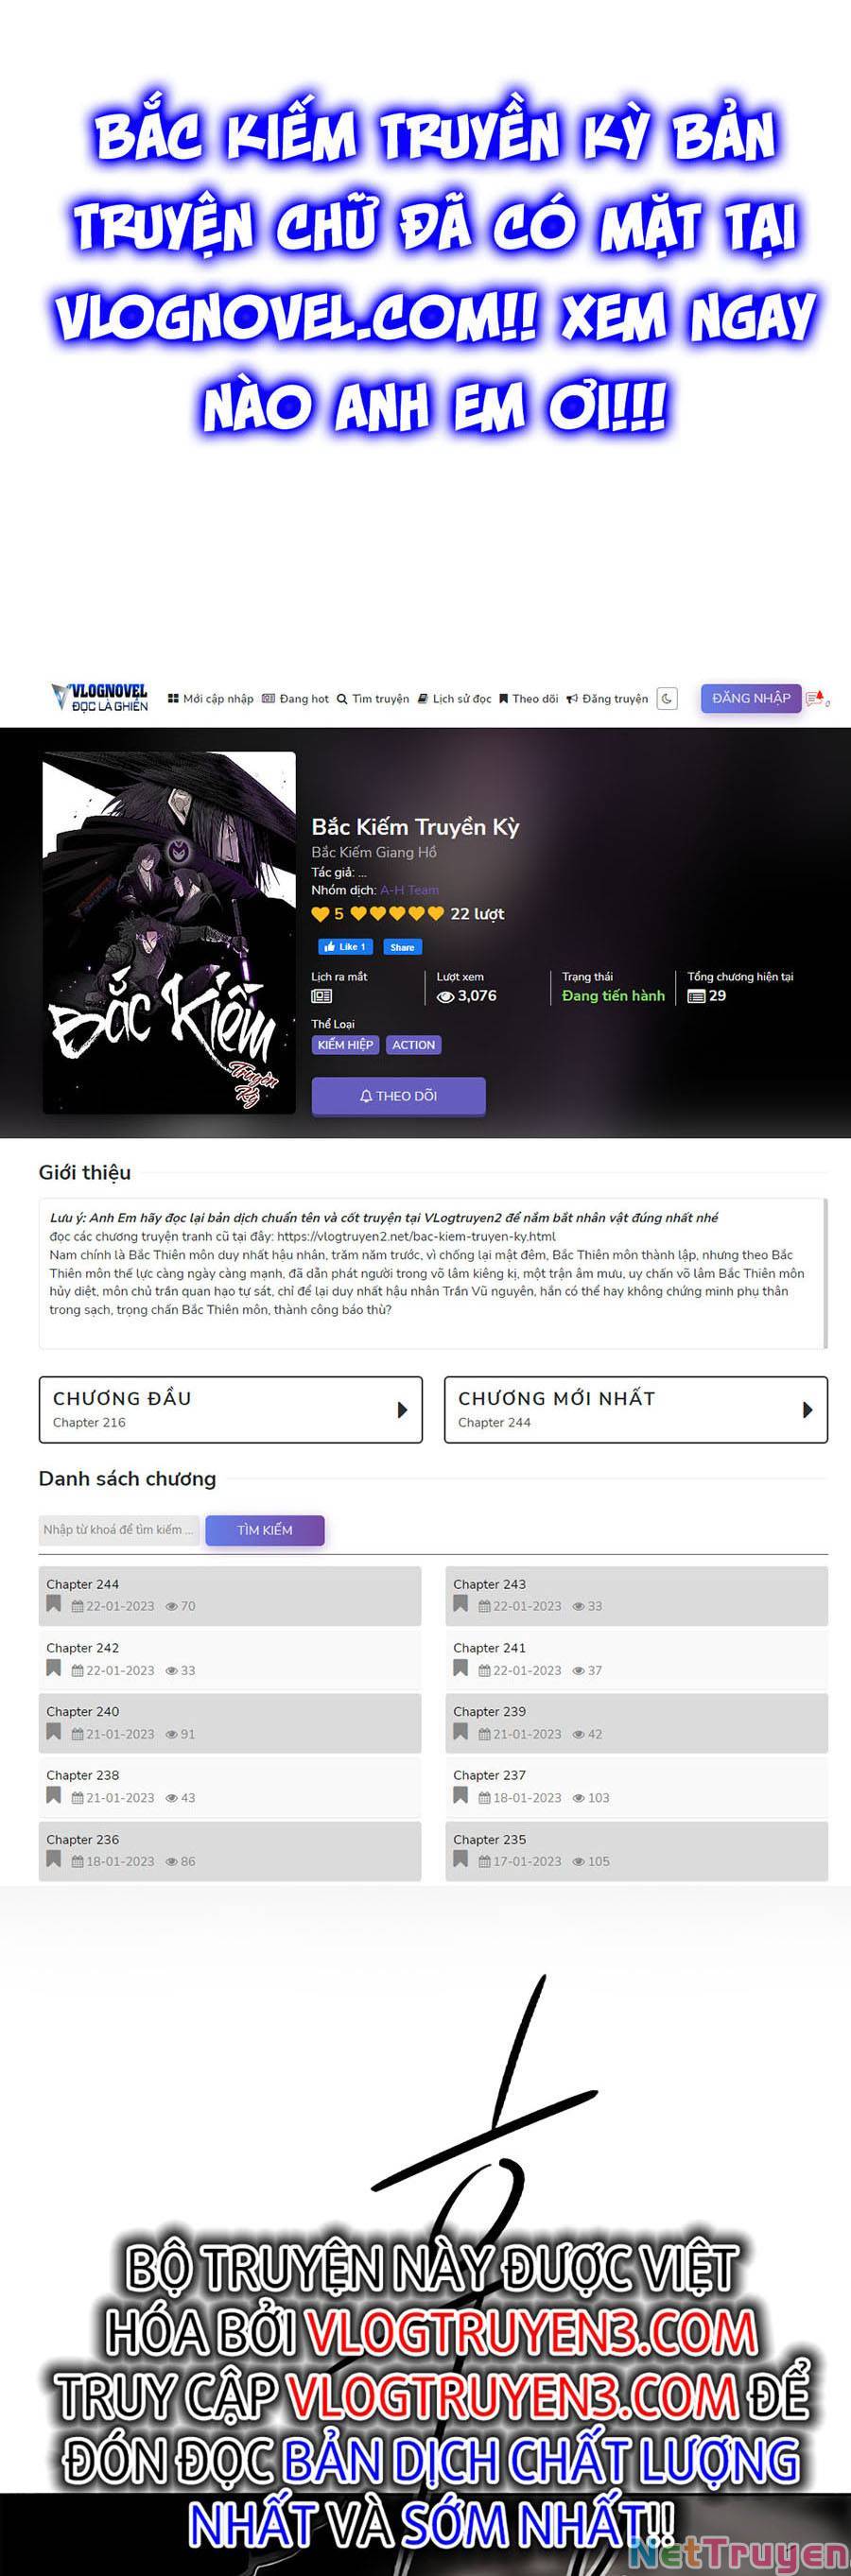Toggle dark mode moon icon
The width and height of the screenshot is (851, 2576).
tap(667, 699)
